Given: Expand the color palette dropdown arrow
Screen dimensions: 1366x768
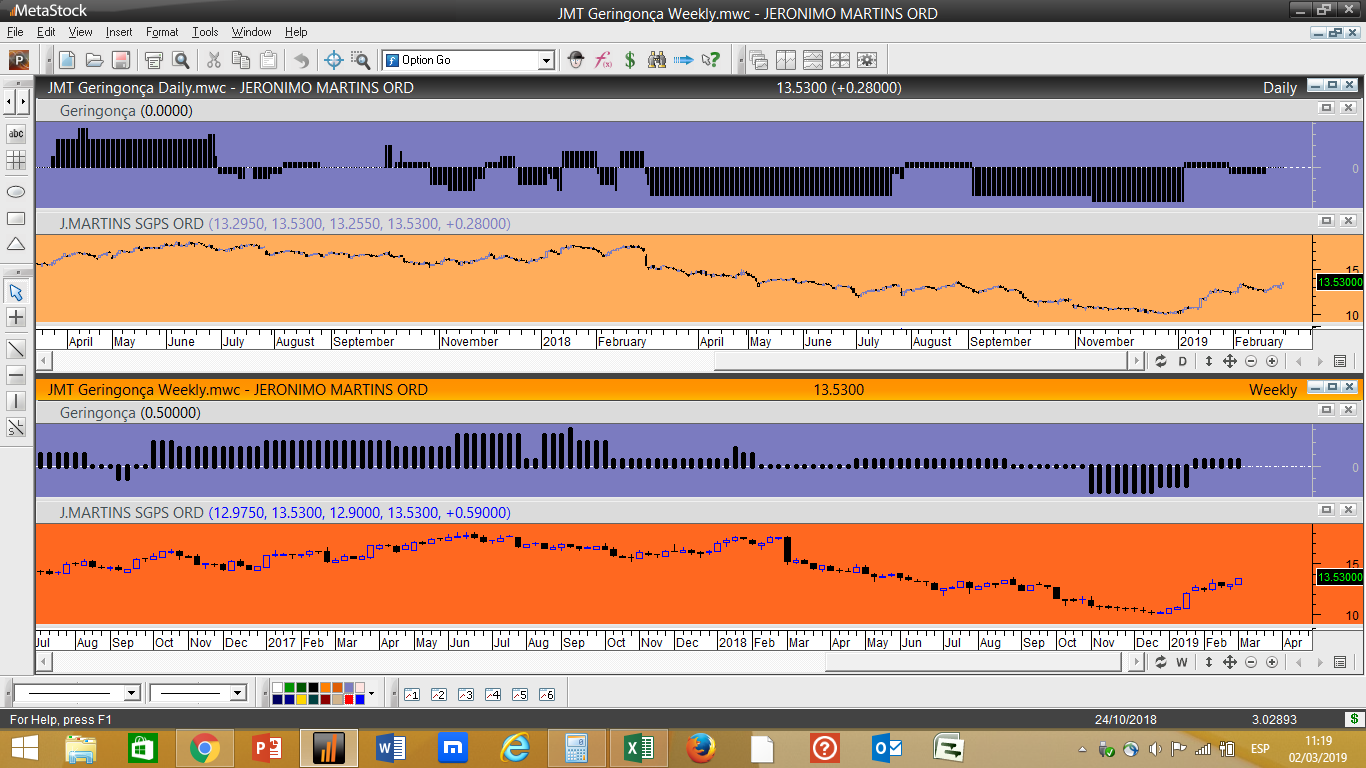Looking at the screenshot, I should [x=371, y=693].
